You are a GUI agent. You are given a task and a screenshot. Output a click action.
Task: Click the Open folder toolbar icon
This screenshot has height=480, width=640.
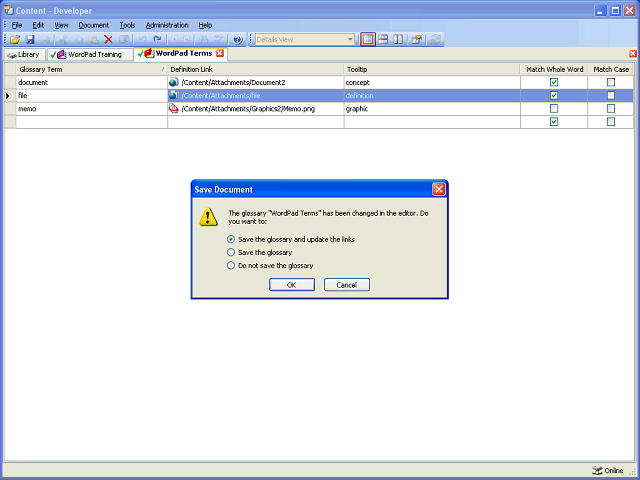click(15, 40)
